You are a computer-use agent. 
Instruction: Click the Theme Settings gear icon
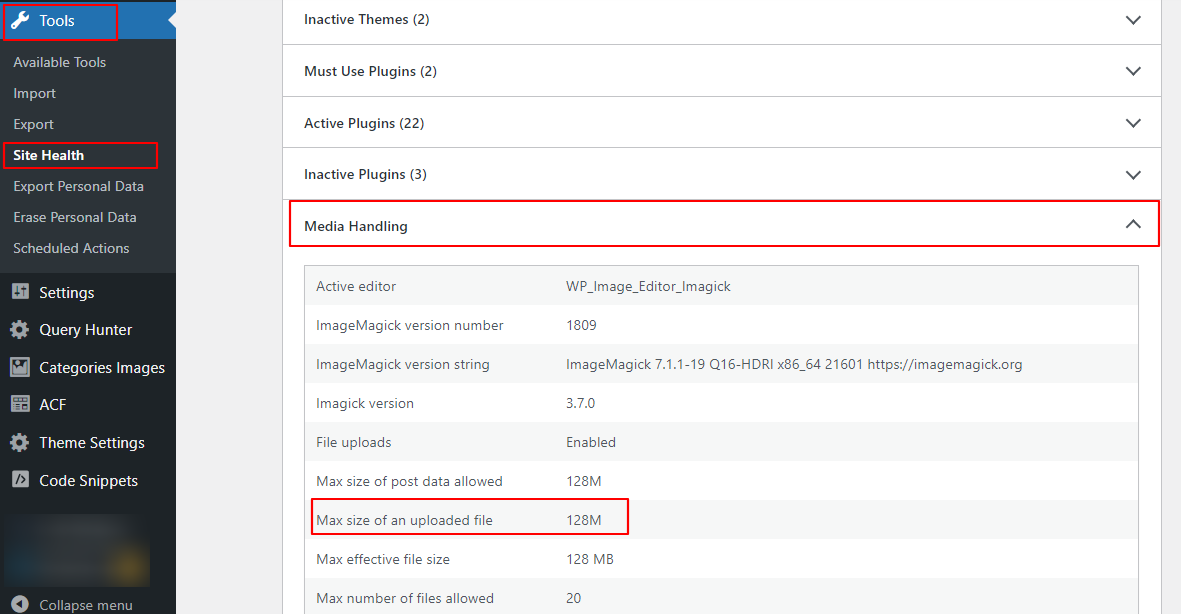20,442
